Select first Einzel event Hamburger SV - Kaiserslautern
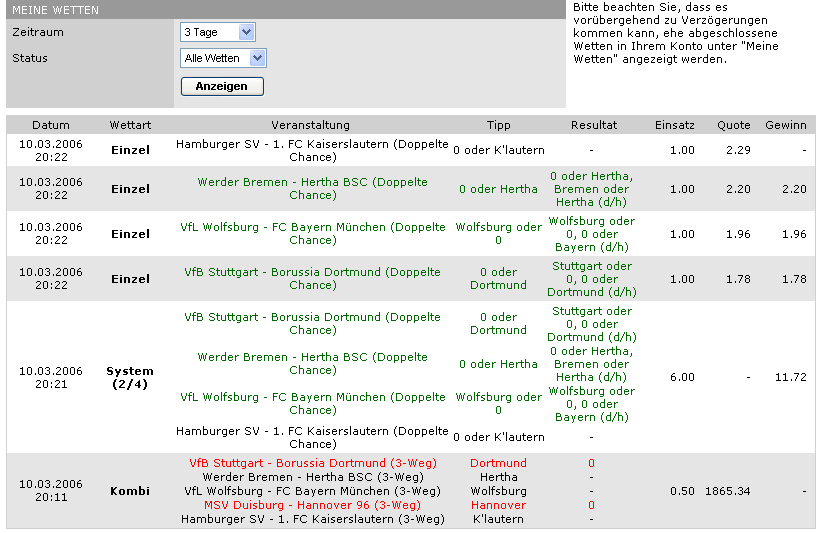The image size is (823, 533). coord(312,150)
